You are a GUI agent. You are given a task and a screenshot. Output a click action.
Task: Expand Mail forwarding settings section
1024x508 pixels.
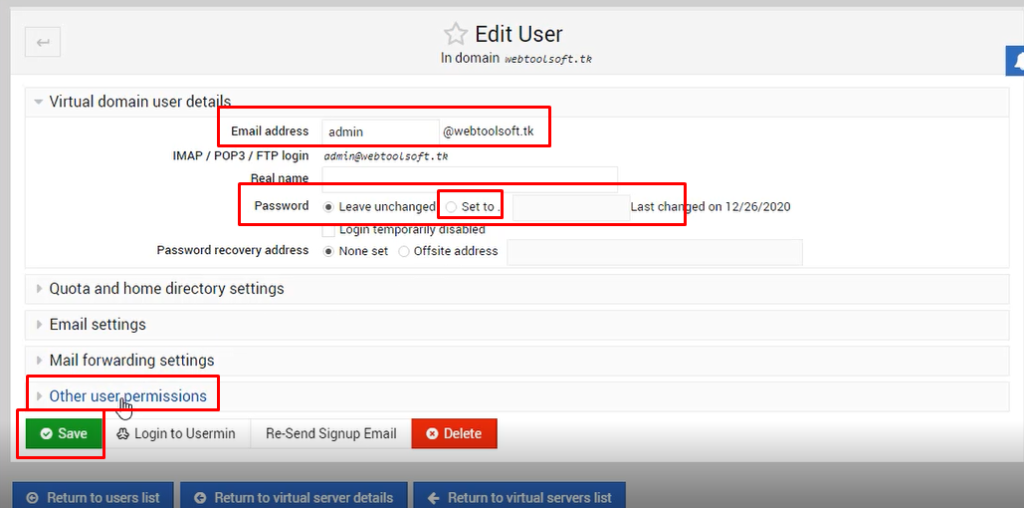tap(517, 360)
